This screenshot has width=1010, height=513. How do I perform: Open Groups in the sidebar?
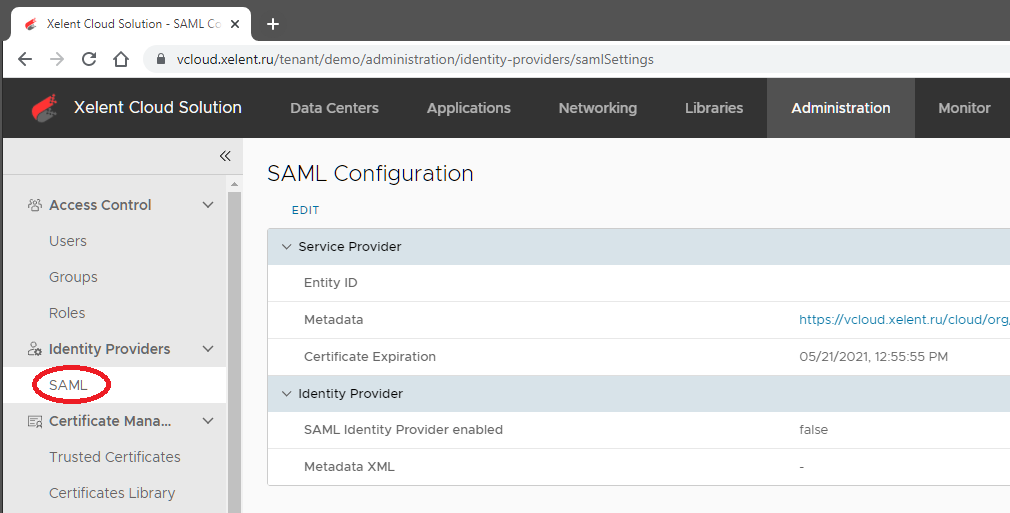73,277
